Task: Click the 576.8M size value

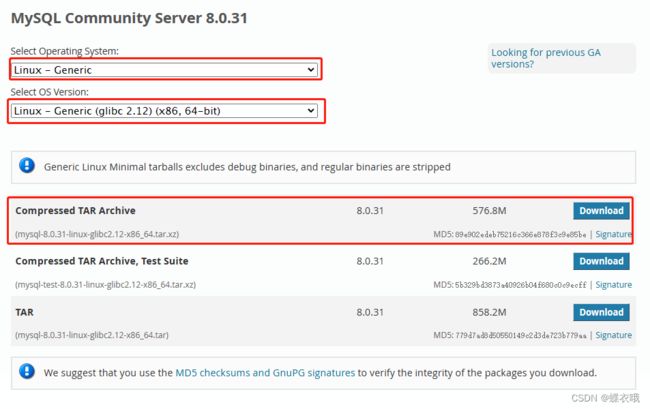Action: (489, 211)
